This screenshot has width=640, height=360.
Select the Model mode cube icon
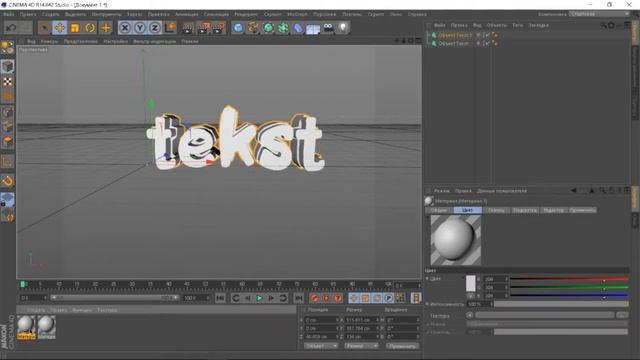7,66
